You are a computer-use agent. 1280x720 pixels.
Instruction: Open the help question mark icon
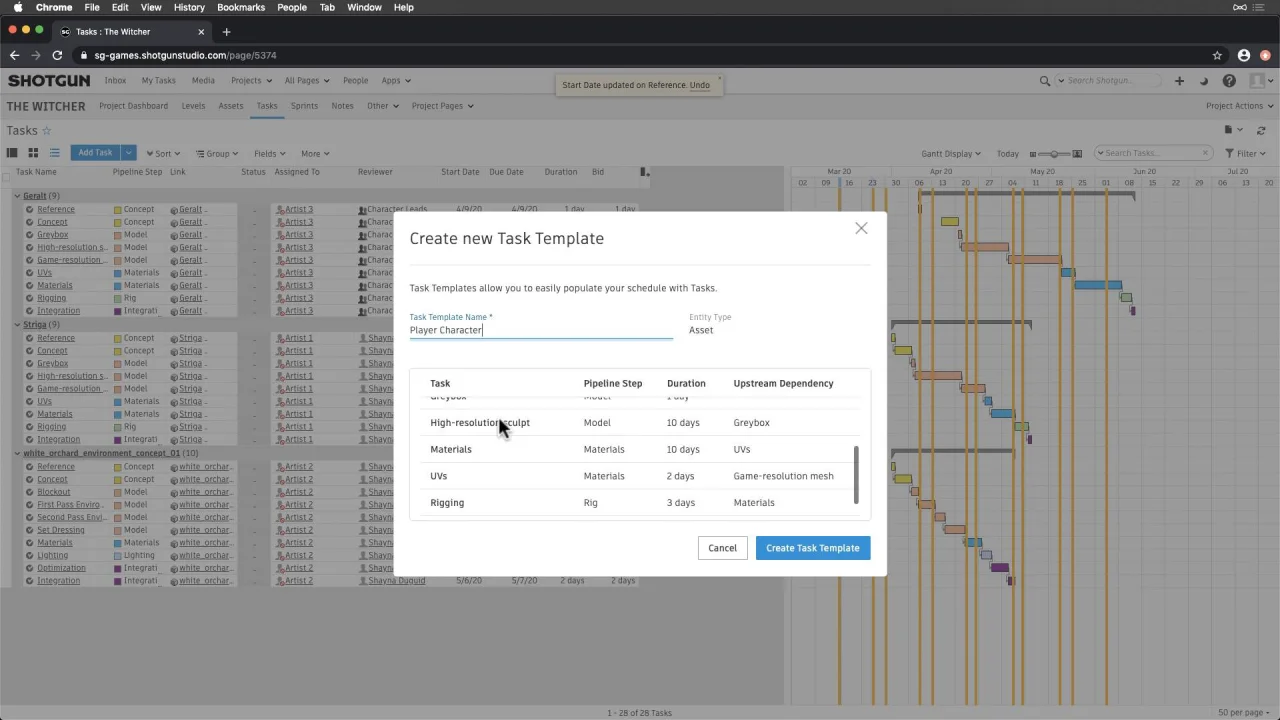[1229, 81]
